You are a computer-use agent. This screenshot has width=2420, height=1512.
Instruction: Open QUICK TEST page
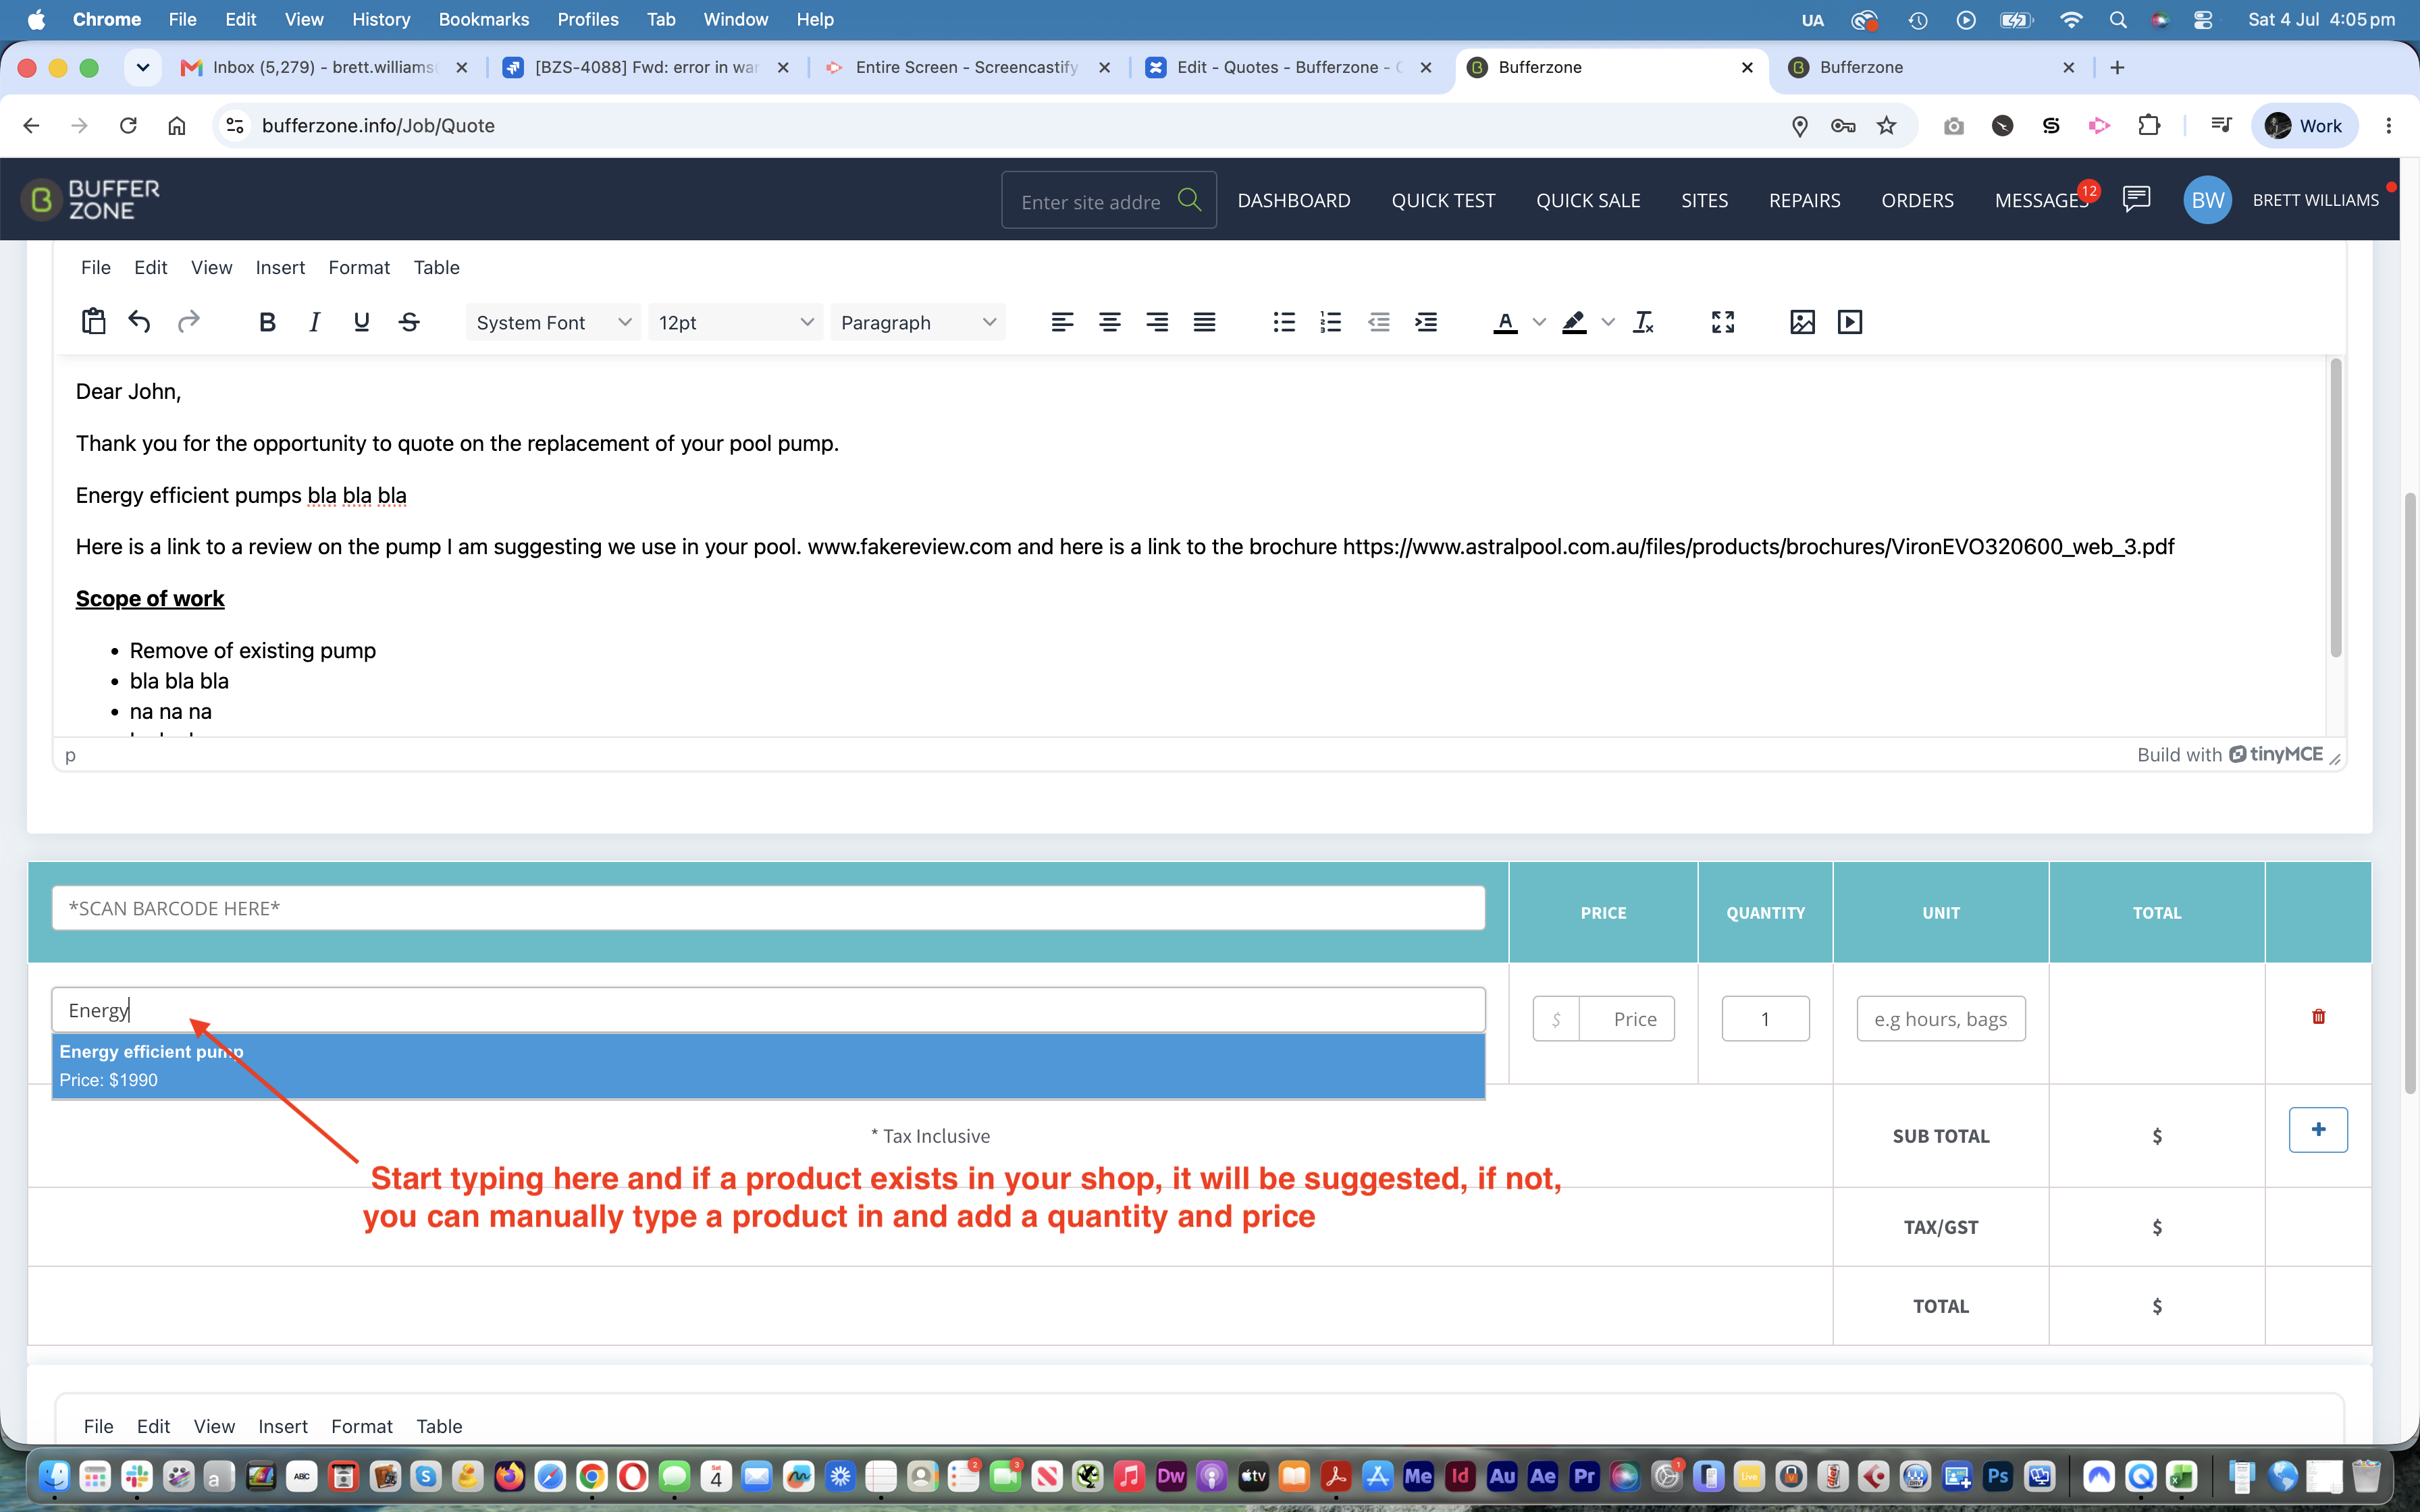click(x=1443, y=200)
